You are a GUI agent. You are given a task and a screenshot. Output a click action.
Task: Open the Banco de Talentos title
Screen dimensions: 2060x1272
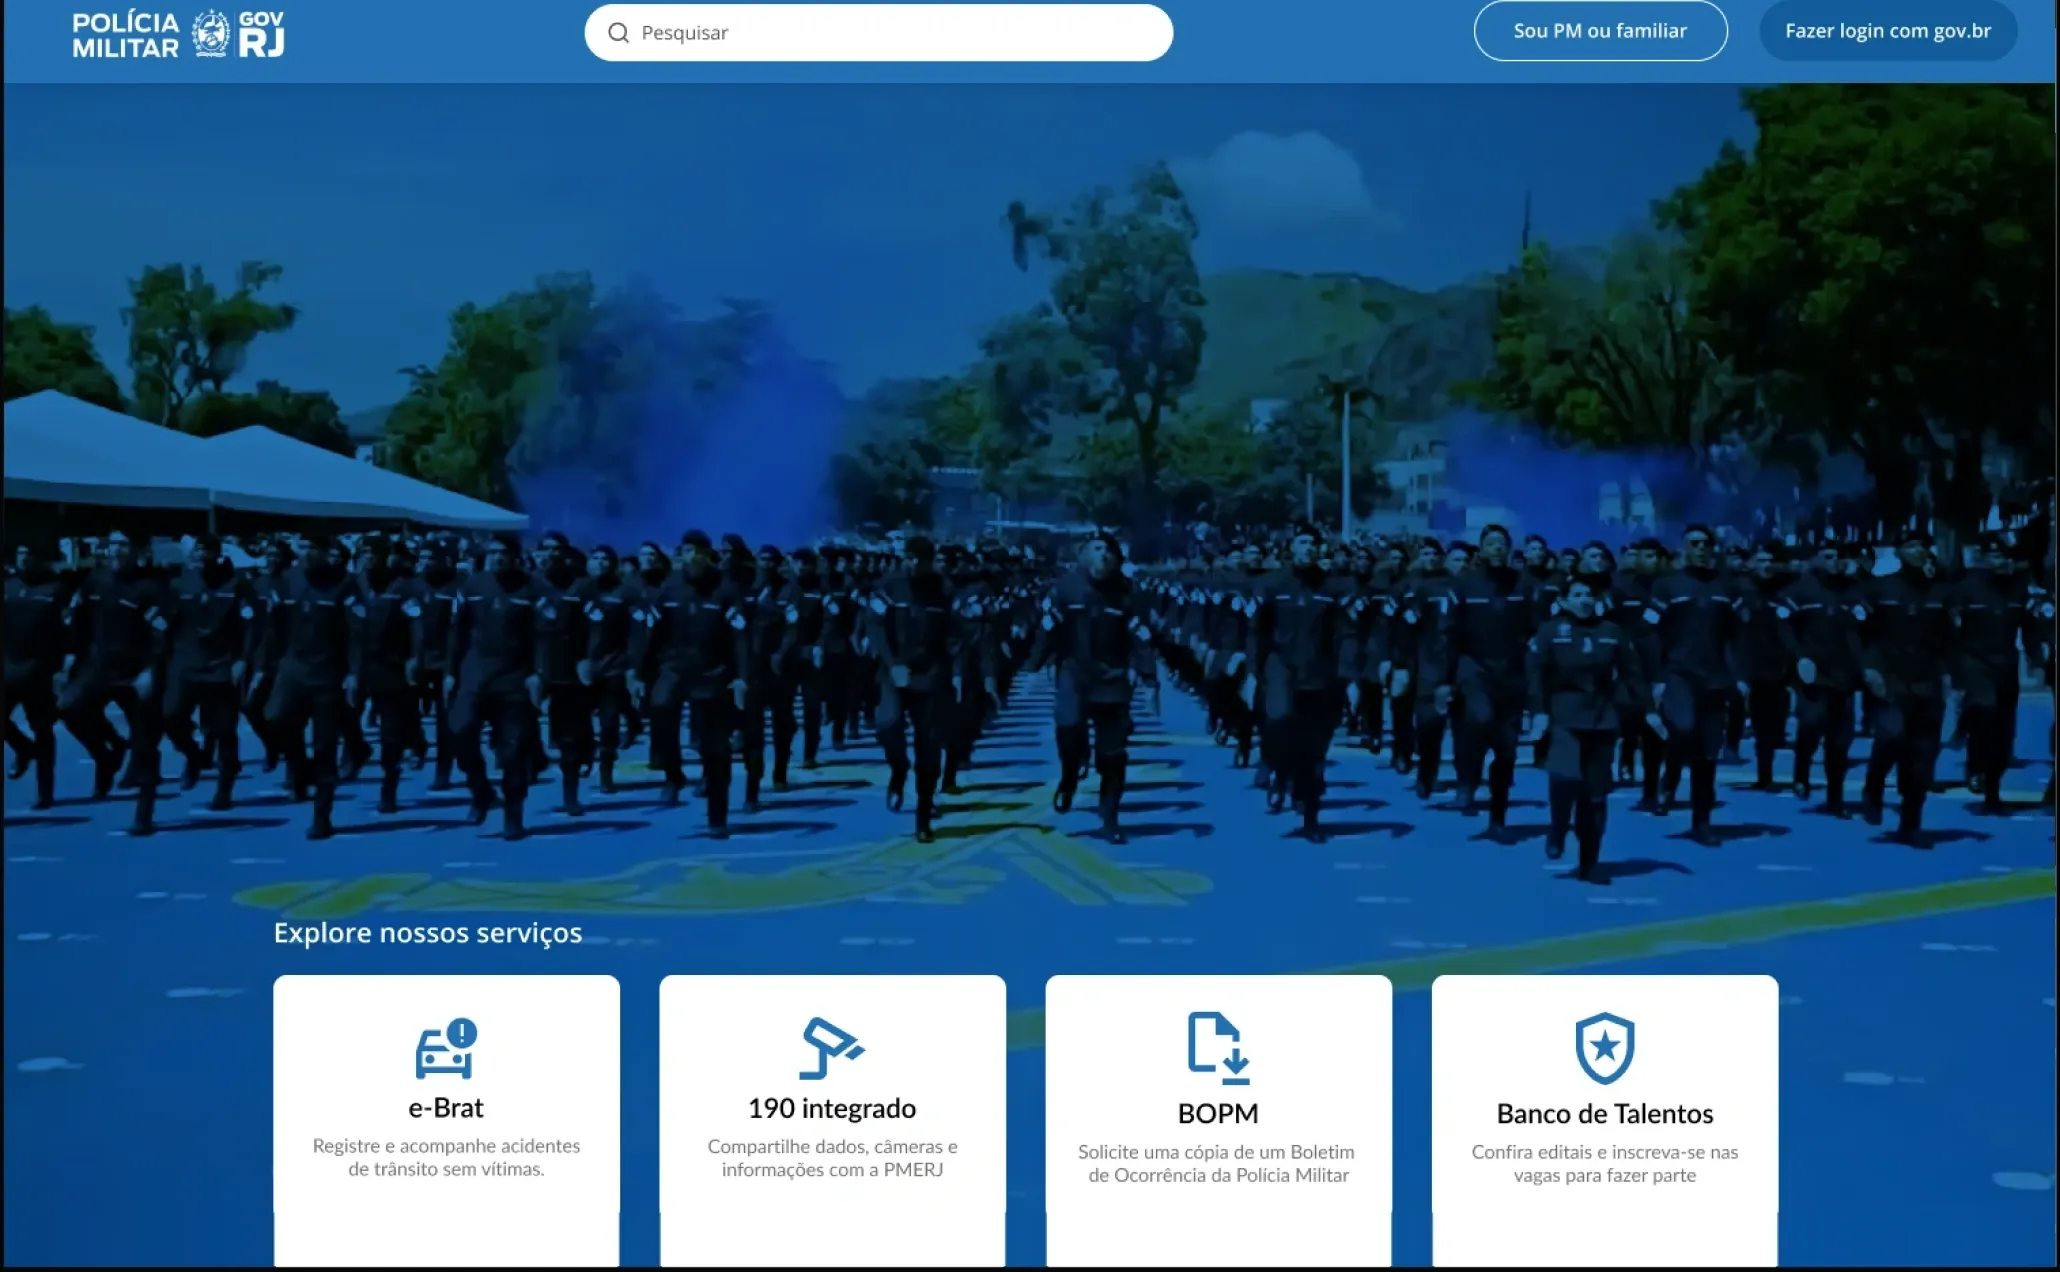(1604, 1113)
